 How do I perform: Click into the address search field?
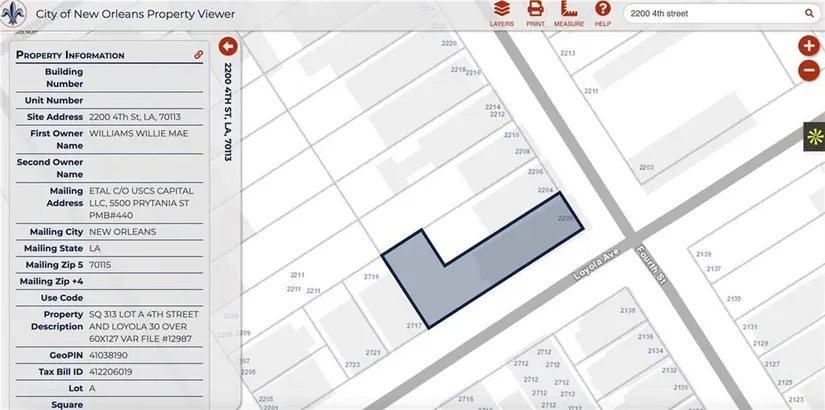click(x=713, y=14)
